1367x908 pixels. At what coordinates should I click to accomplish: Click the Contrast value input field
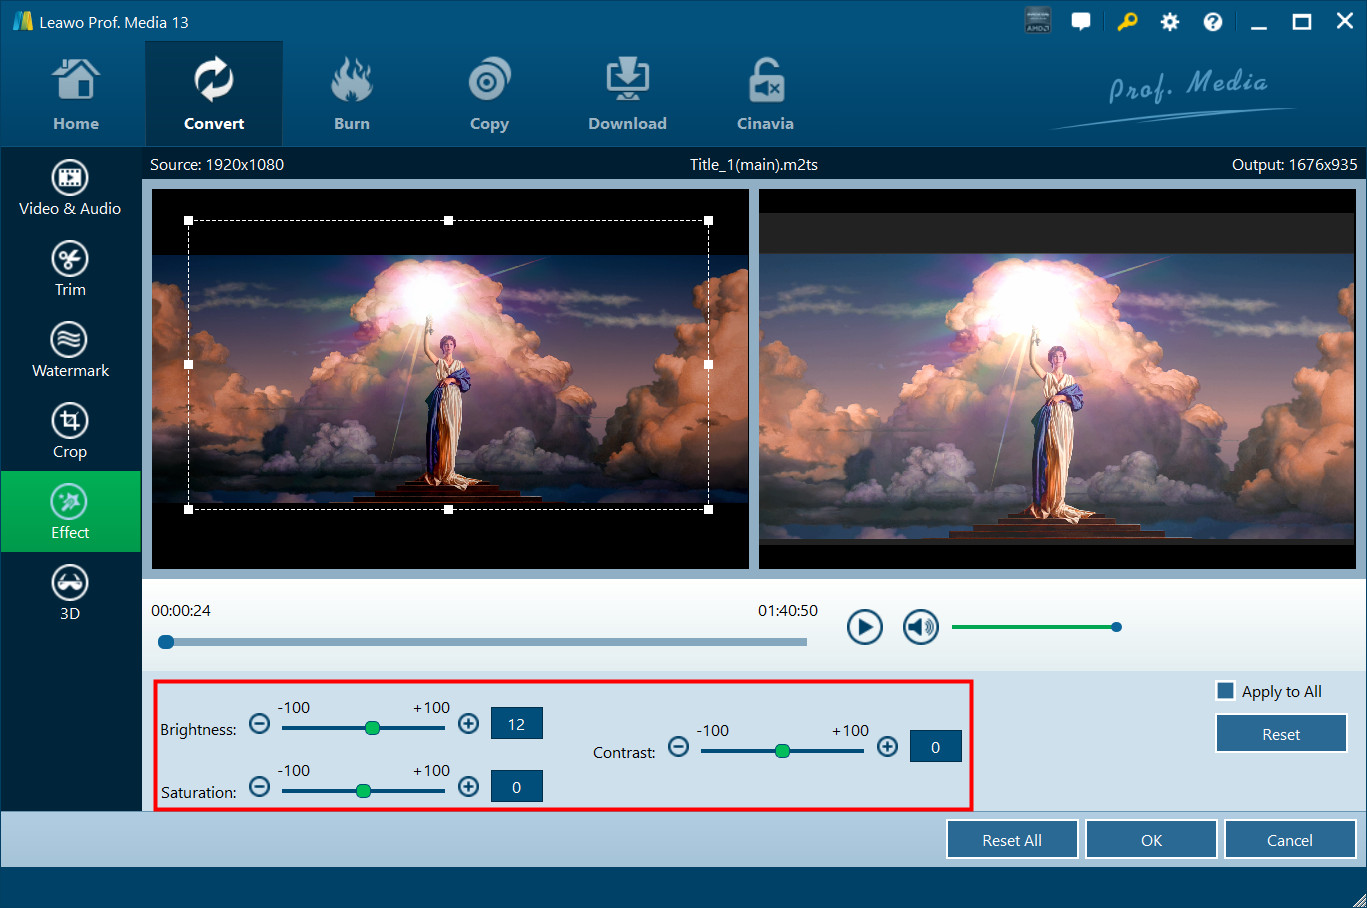935,747
